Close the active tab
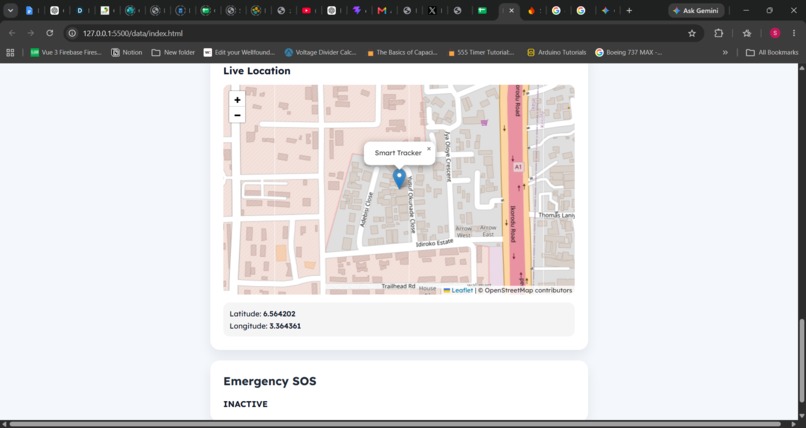 (511, 10)
